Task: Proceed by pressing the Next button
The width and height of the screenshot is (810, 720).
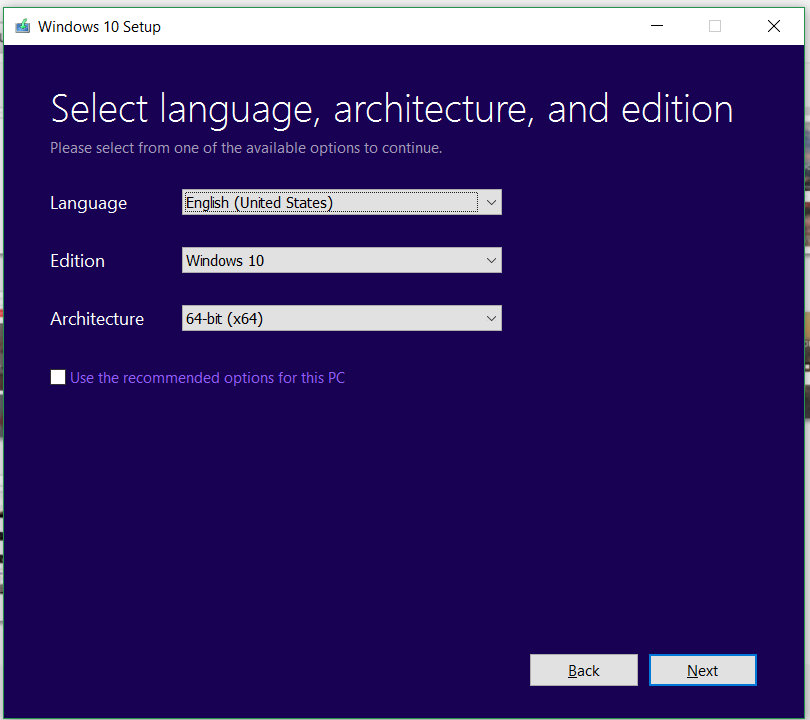Action: [x=703, y=671]
